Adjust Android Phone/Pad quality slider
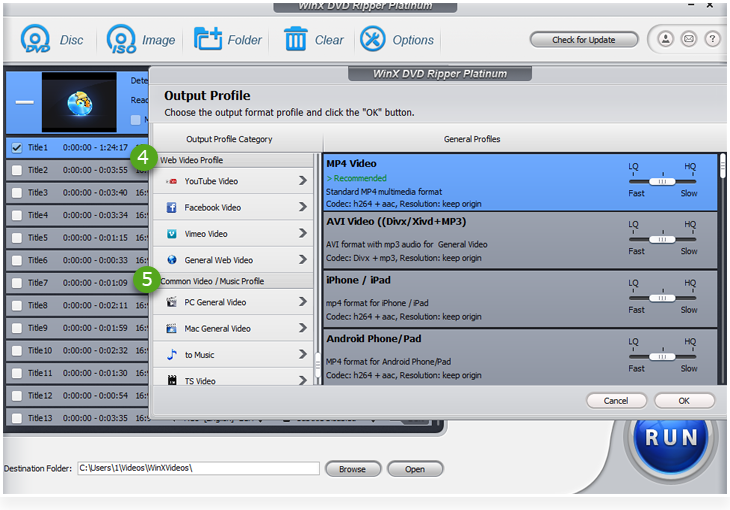 662,357
